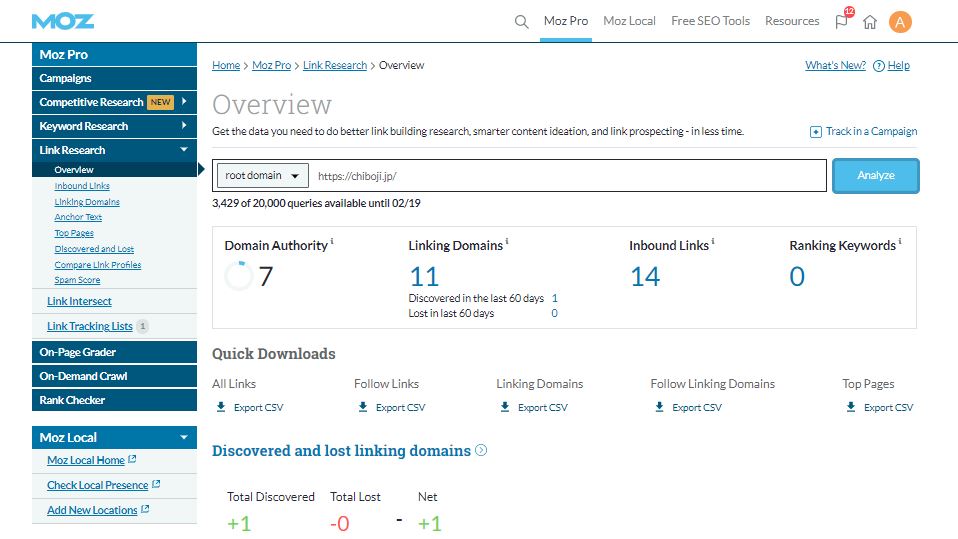
Task: Click the Domain Authority progress ring
Action: click(238, 276)
